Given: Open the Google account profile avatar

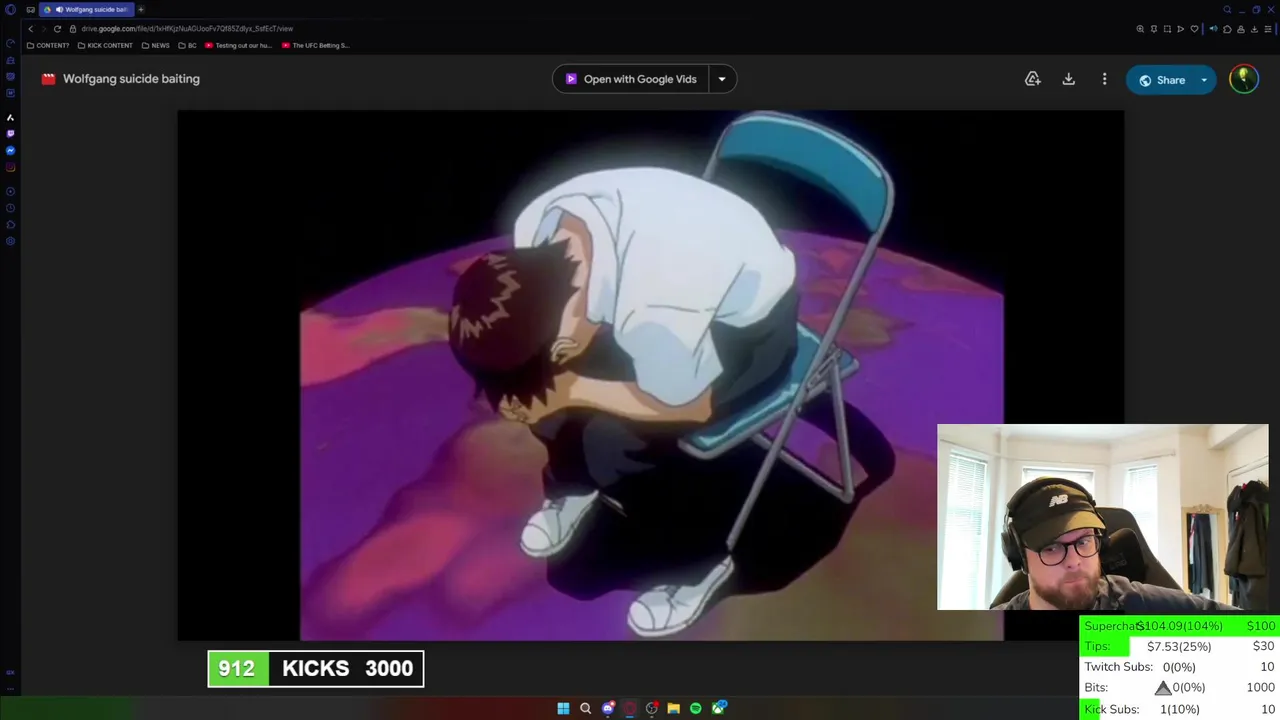Looking at the screenshot, I should pyautogui.click(x=1244, y=79).
